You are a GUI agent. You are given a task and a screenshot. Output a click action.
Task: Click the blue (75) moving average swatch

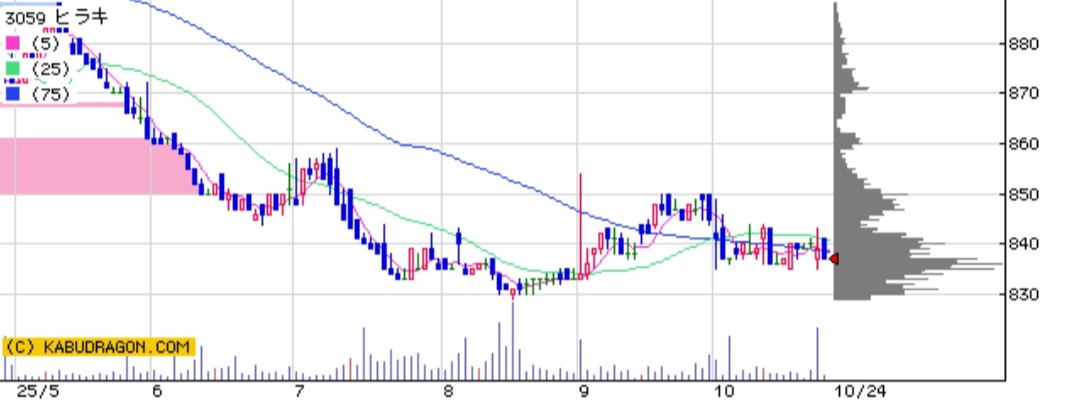pyautogui.click(x=13, y=94)
